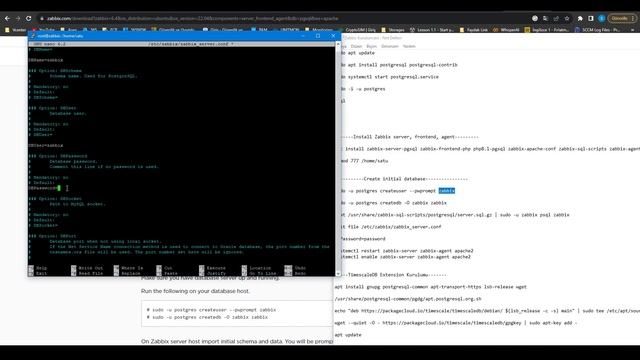
Task: Open the Biçim menu in Notepad
Action: [x=371, y=47]
